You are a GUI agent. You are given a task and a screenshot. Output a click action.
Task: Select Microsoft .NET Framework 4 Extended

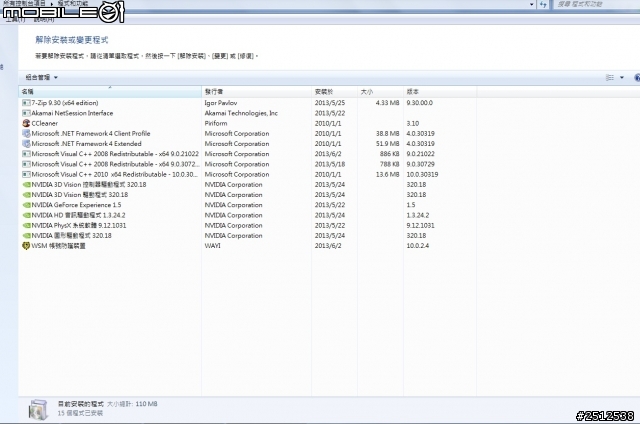coord(87,144)
